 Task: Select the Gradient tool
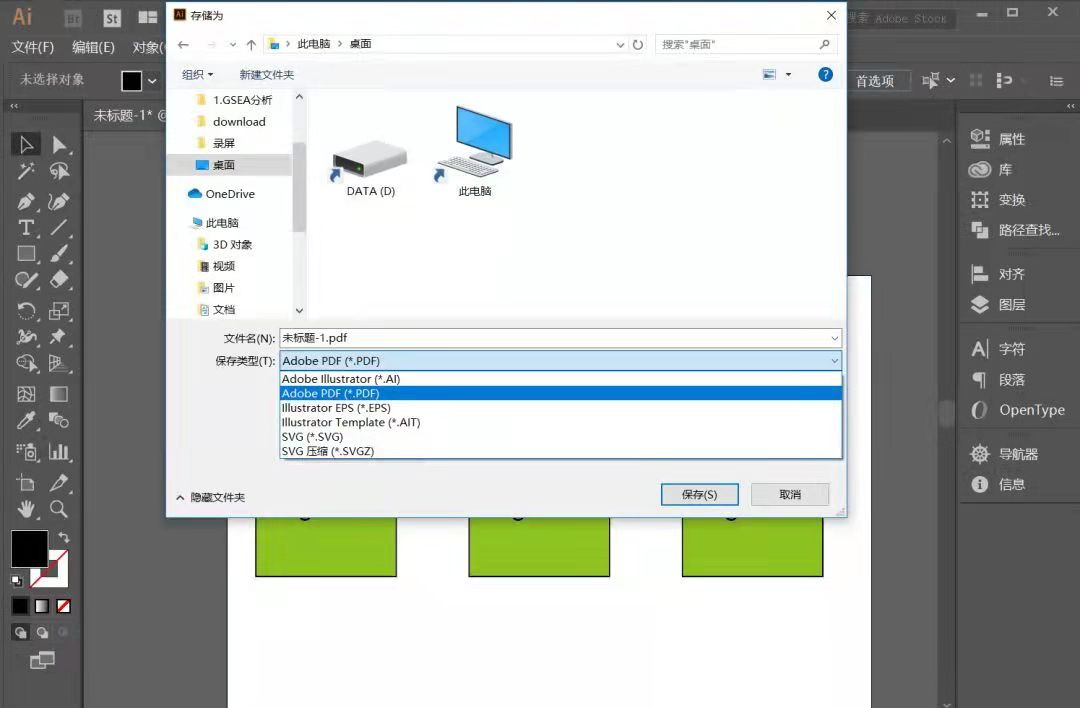(59, 394)
